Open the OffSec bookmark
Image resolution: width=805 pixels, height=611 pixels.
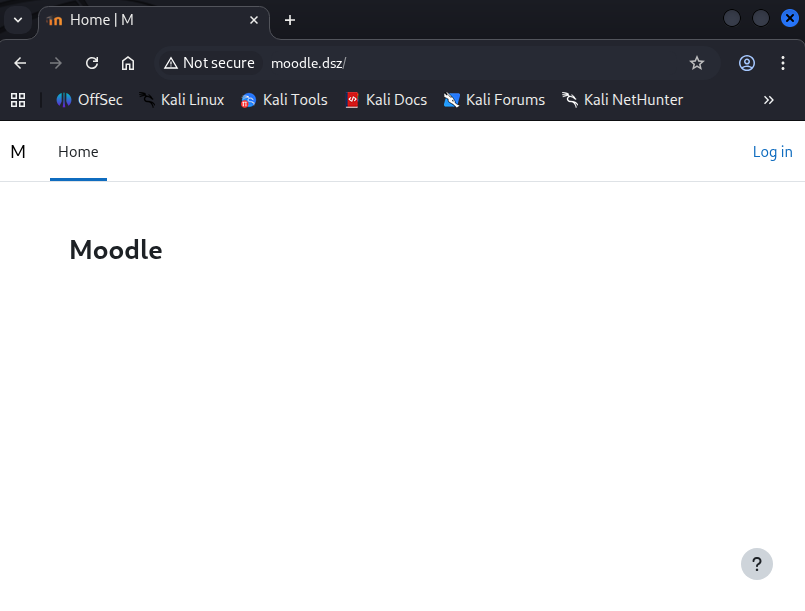click(x=89, y=100)
